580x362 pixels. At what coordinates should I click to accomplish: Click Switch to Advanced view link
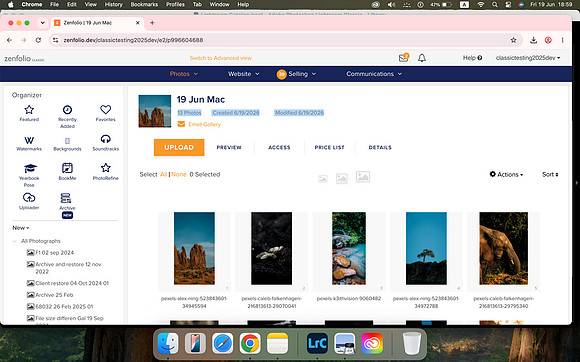(x=220, y=58)
